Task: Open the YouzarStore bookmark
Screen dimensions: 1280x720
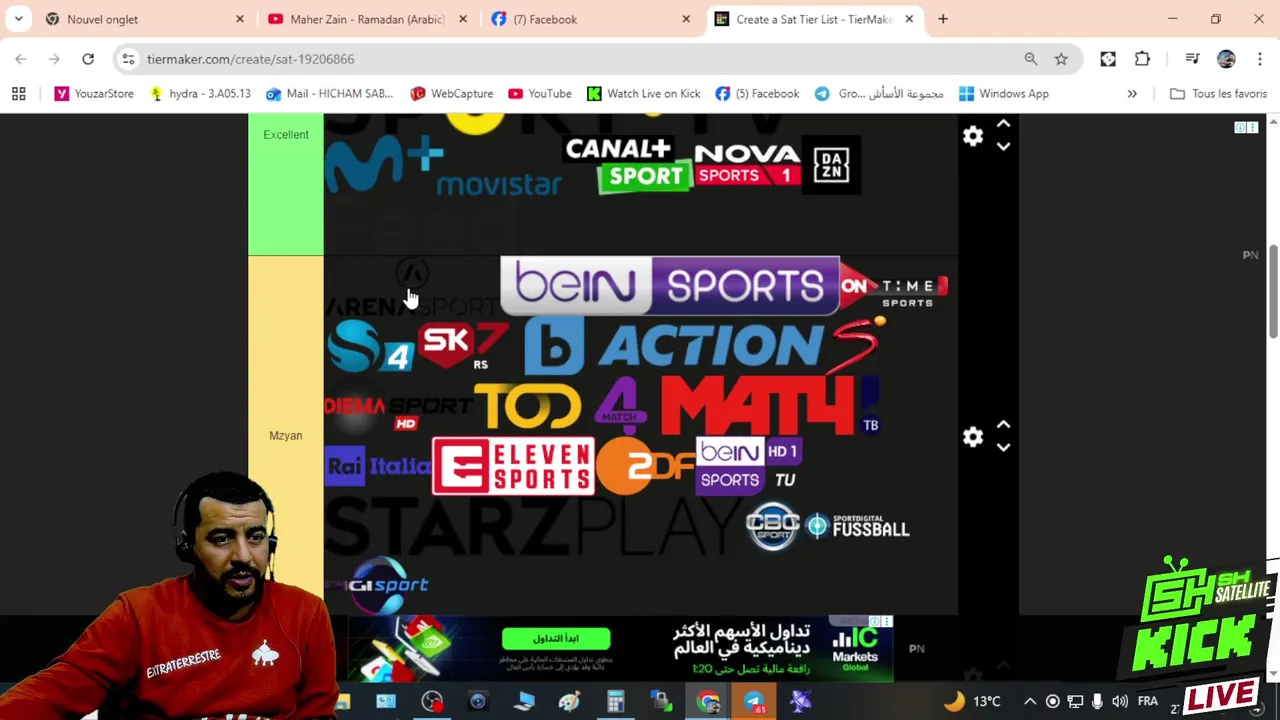Action: [93, 93]
